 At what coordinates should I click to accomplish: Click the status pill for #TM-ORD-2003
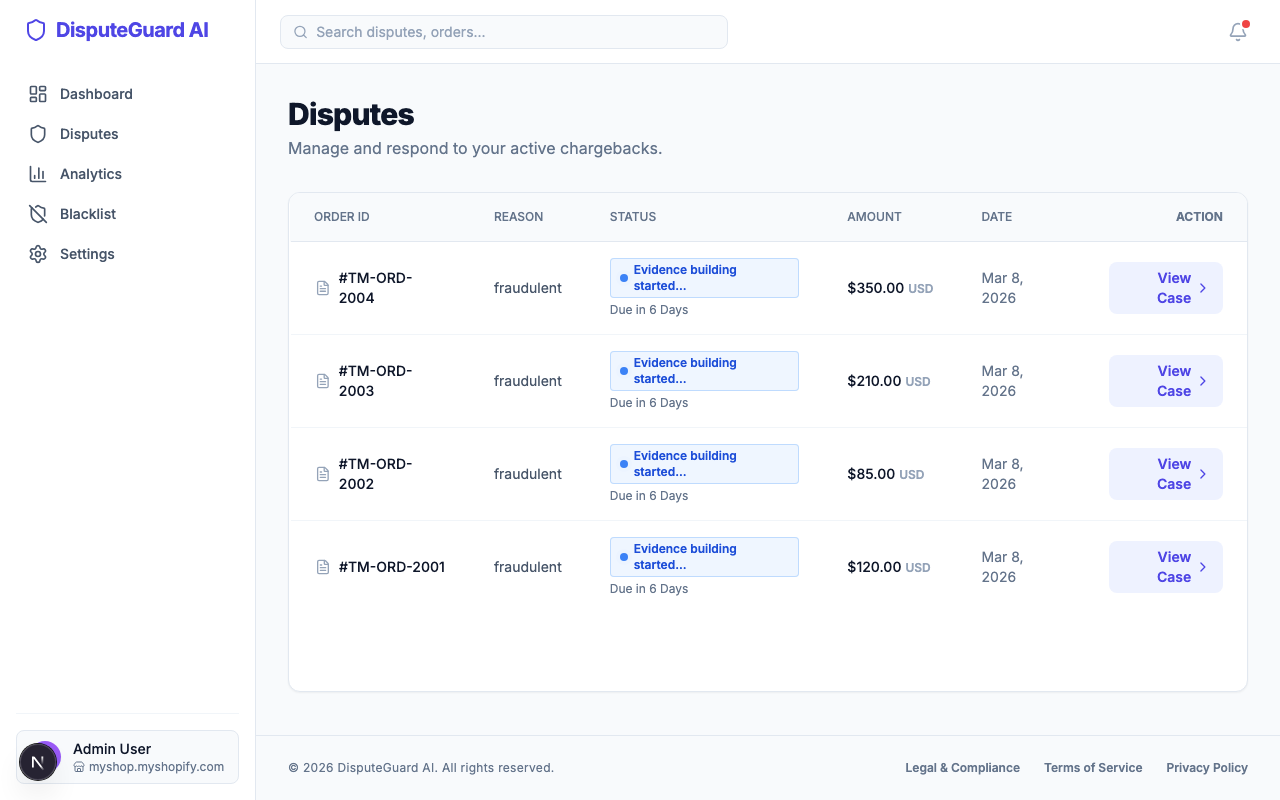(704, 370)
